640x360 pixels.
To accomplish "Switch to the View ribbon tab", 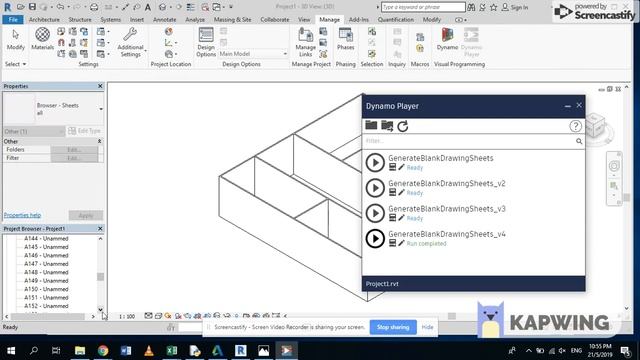I will 304,20.
